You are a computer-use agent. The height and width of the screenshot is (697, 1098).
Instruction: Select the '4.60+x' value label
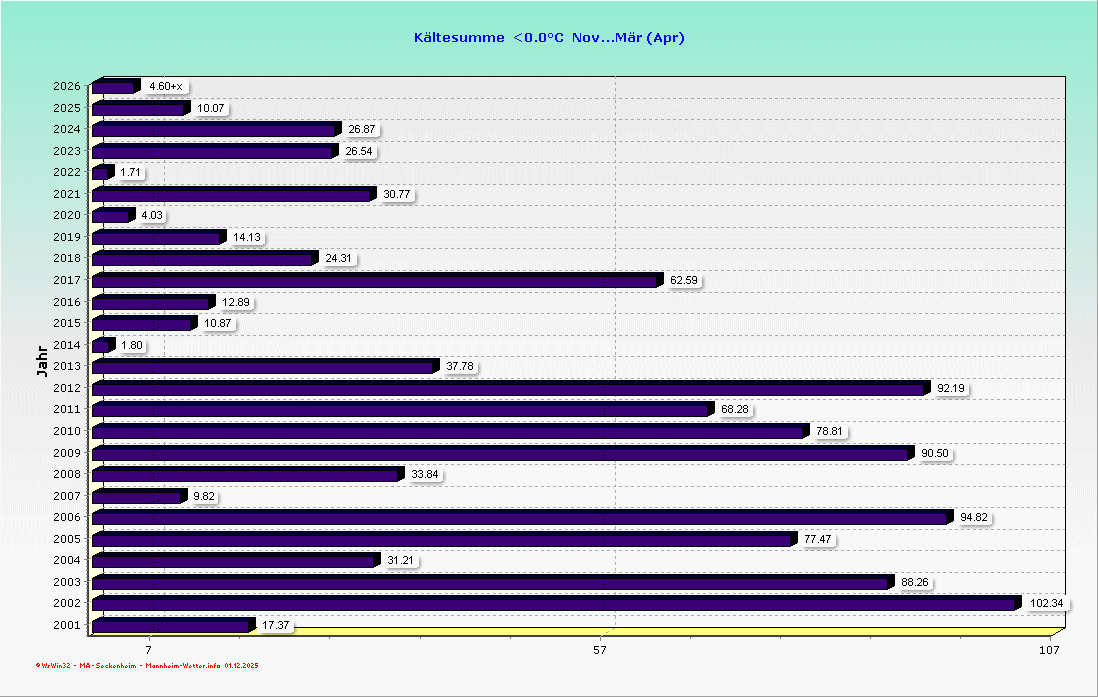coord(165,87)
